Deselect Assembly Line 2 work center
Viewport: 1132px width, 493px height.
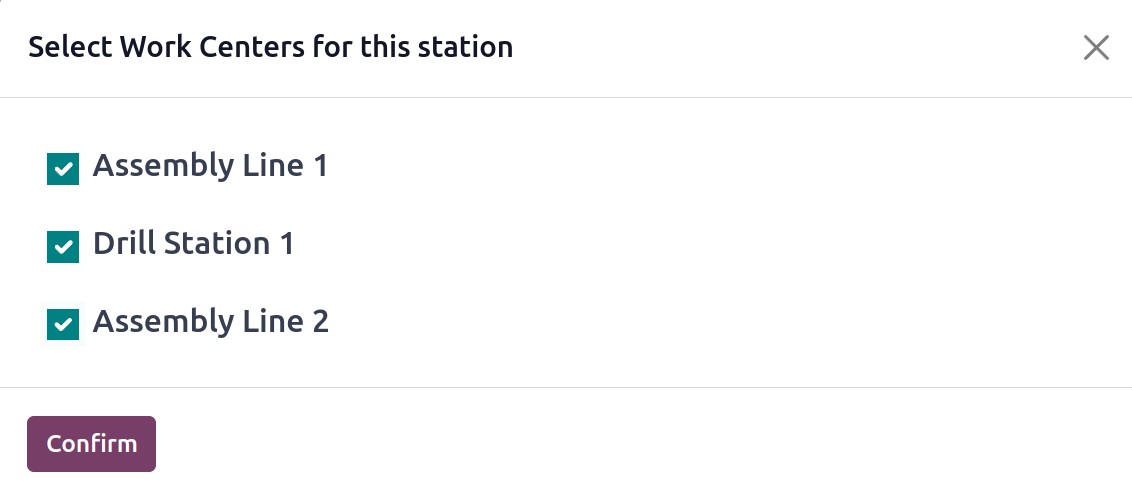click(63, 324)
